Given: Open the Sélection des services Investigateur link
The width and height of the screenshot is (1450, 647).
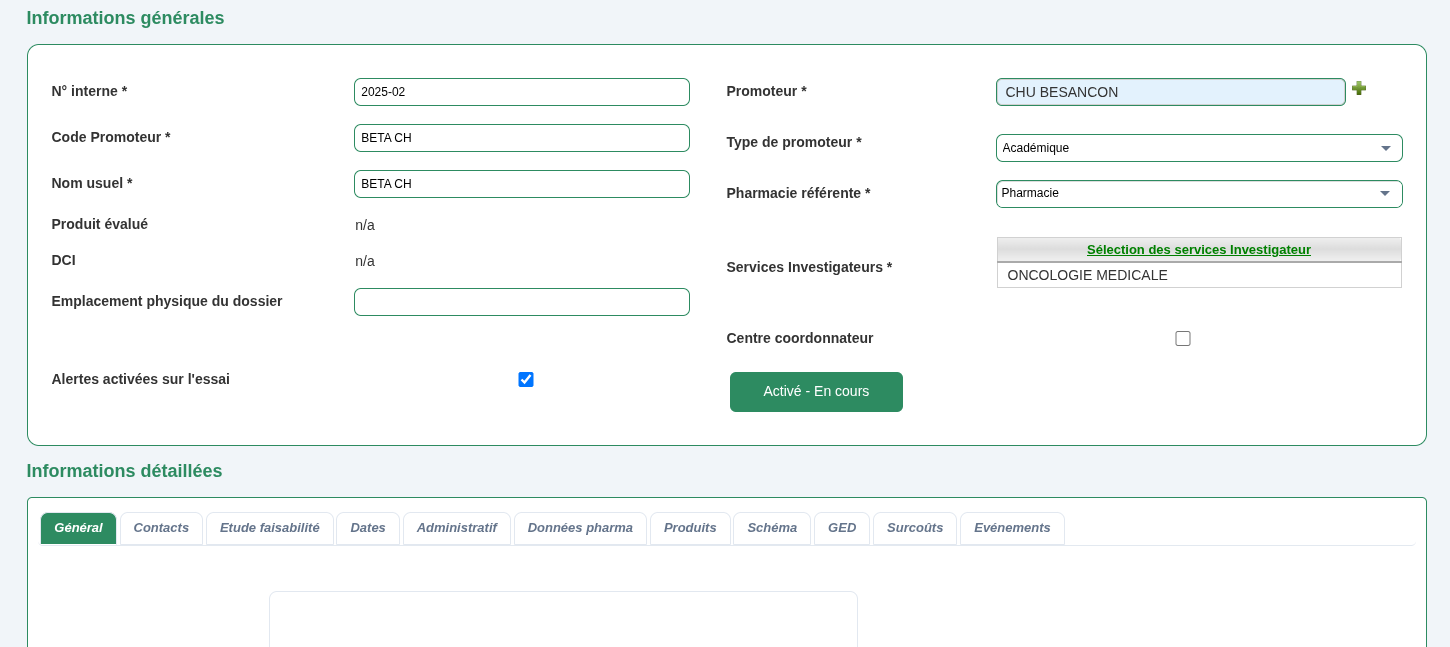Looking at the screenshot, I should 1198,249.
